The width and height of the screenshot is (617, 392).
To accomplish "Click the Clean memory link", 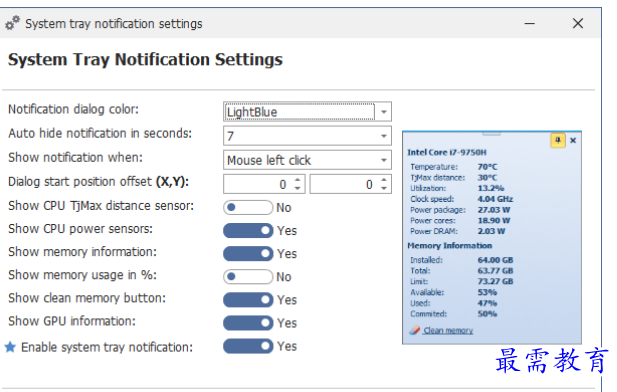I will coord(448,331).
